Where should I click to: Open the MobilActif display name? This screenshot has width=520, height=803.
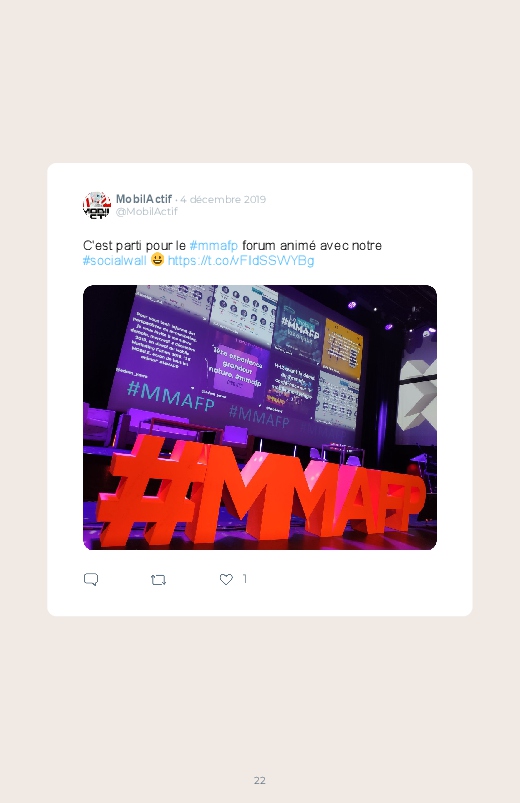pos(143,199)
